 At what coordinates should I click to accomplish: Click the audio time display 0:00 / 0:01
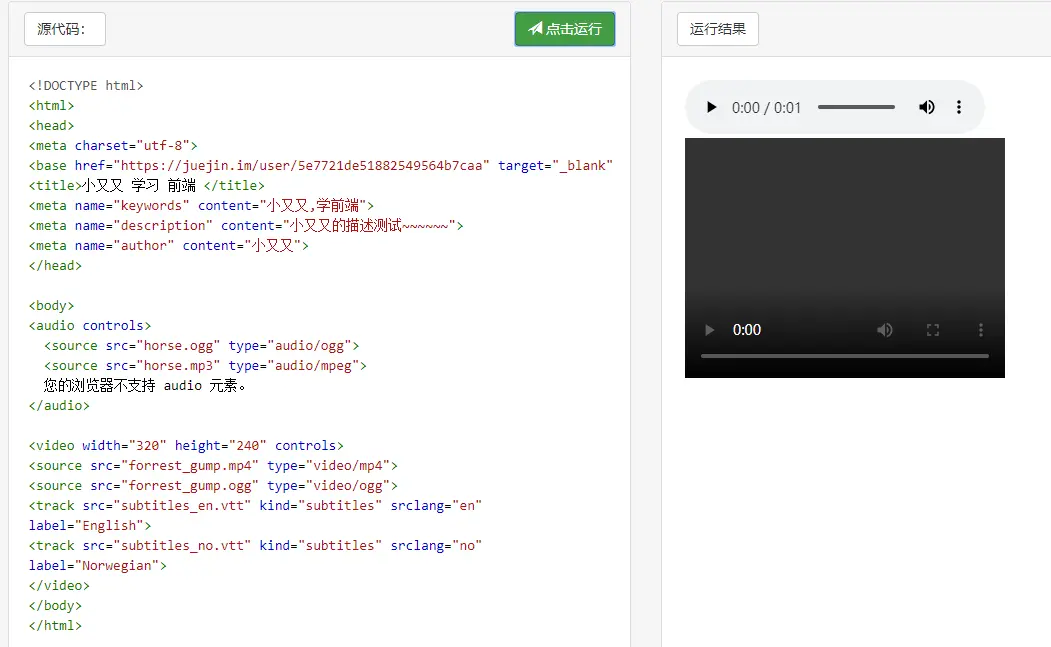766,108
